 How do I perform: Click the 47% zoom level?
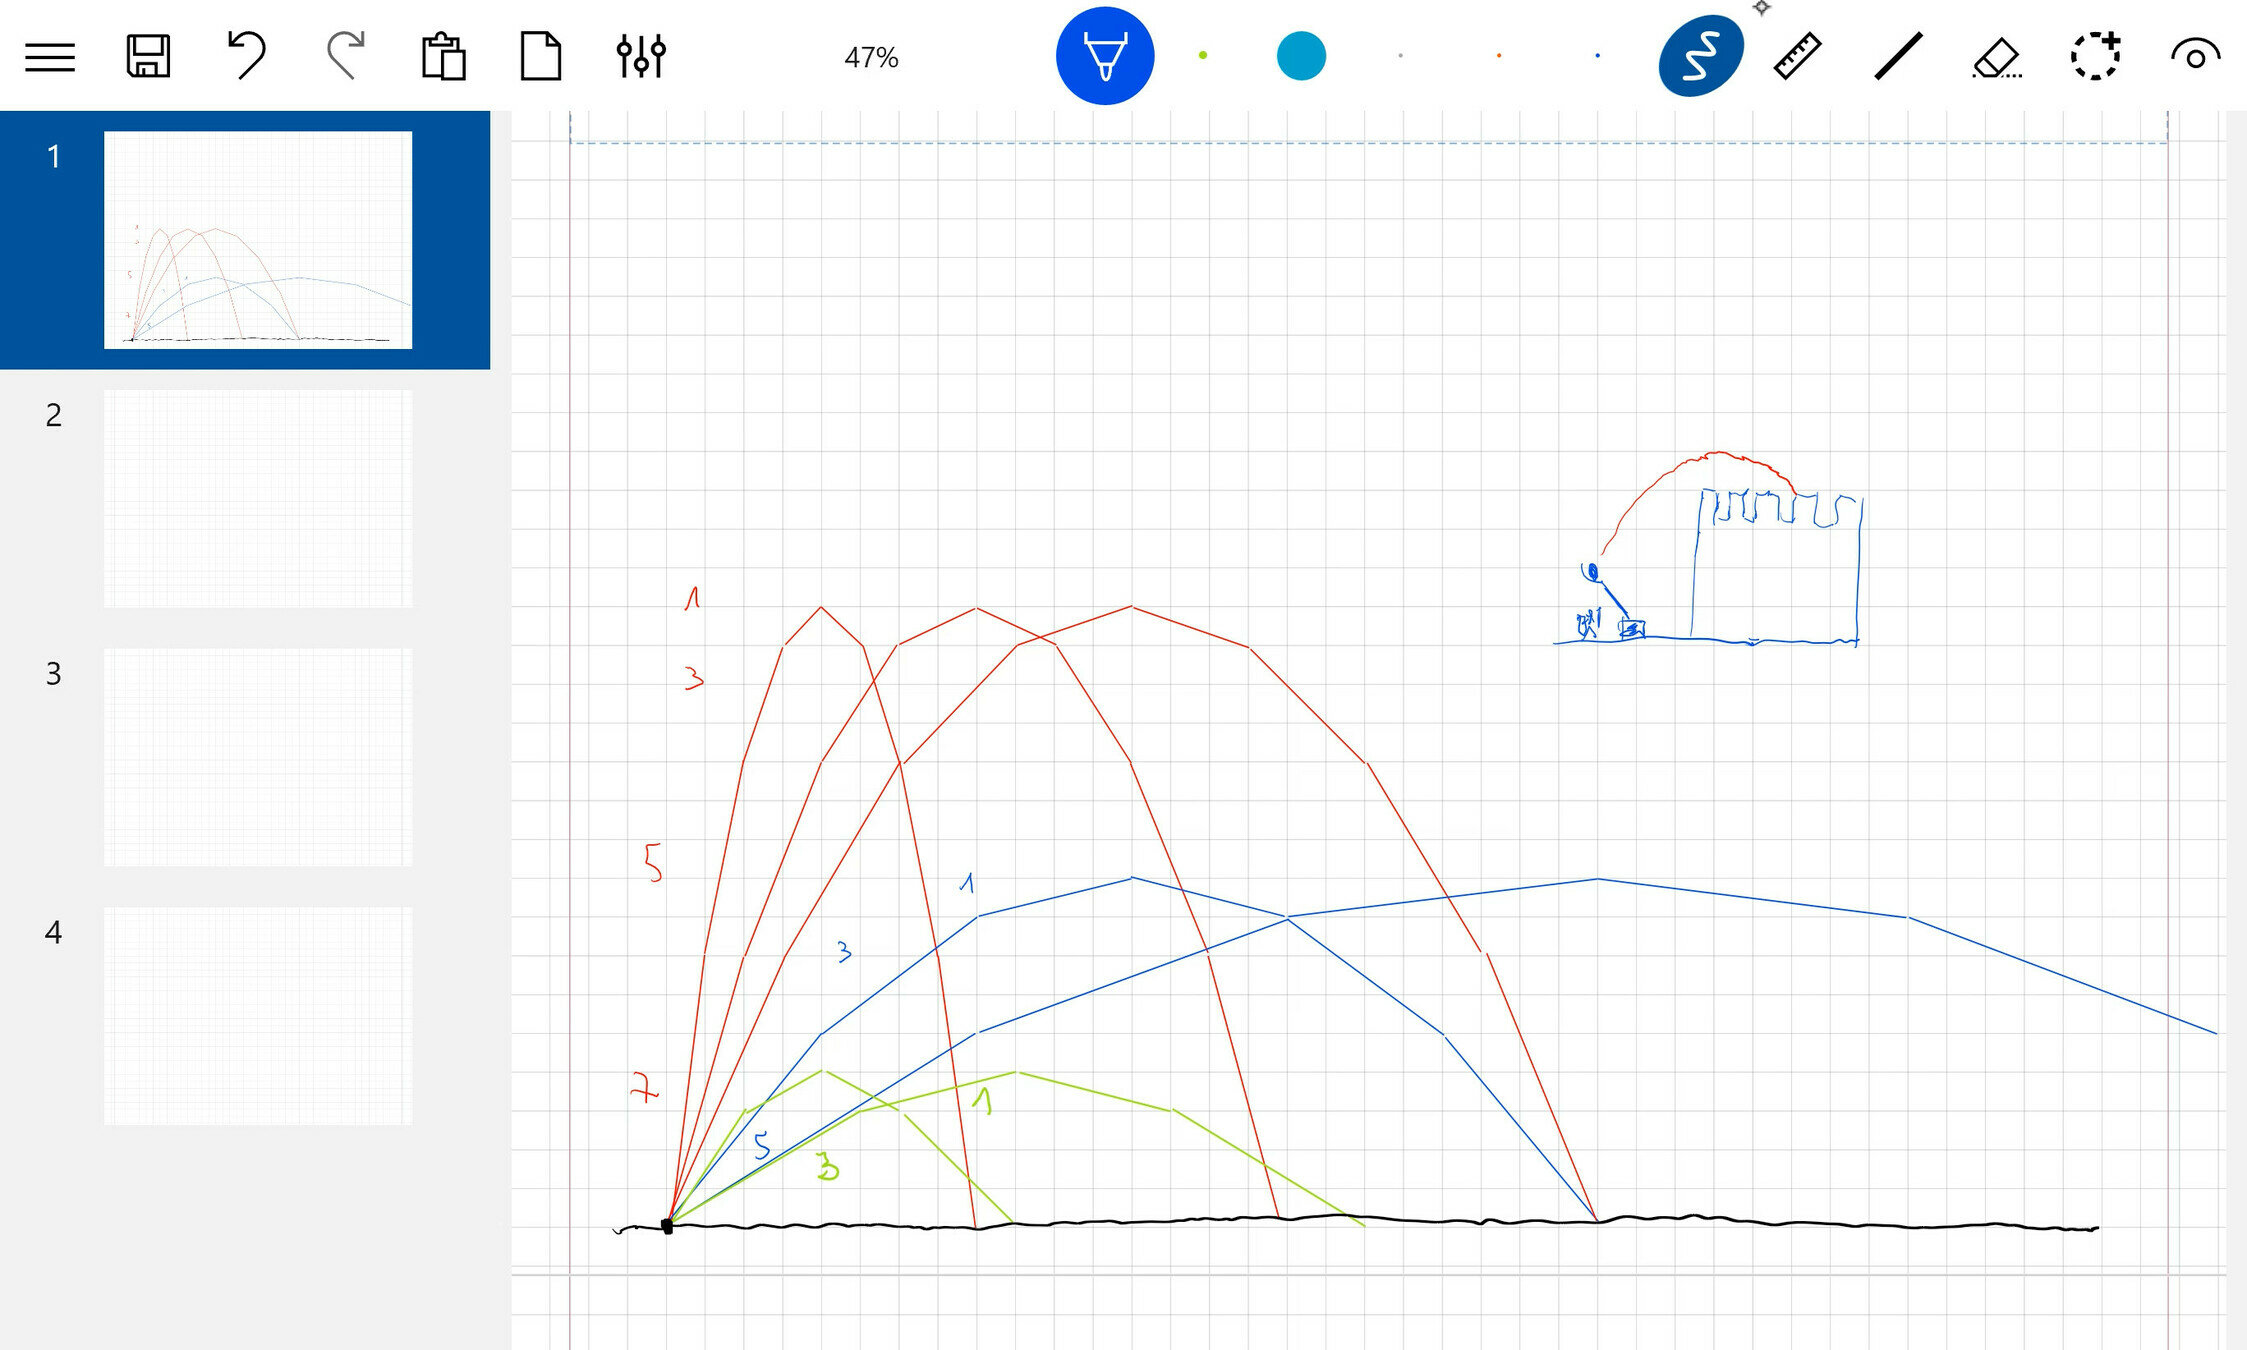[871, 57]
